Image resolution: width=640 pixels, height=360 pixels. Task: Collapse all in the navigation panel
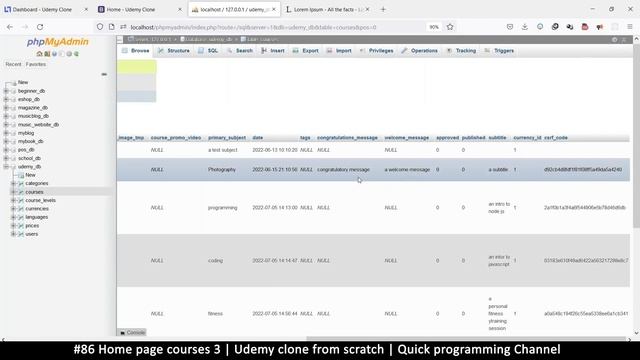click(104, 74)
